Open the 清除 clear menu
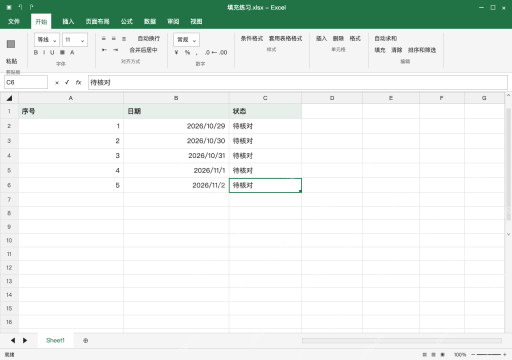Screen dimensions: 512x360 397,50
